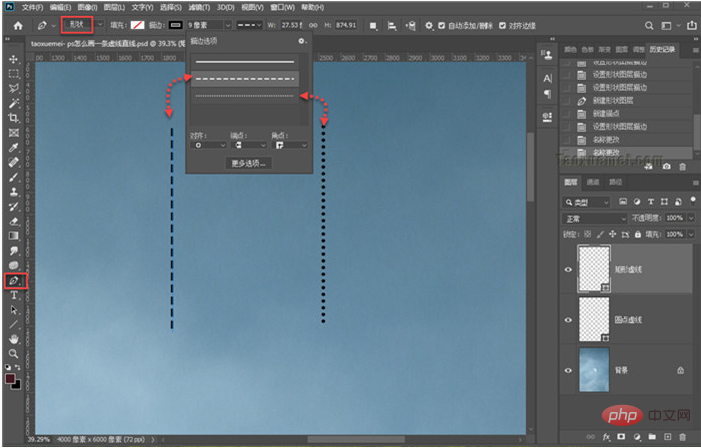The height and width of the screenshot is (448, 701).
Task: Click the fx layer style icon
Action: tap(606, 437)
